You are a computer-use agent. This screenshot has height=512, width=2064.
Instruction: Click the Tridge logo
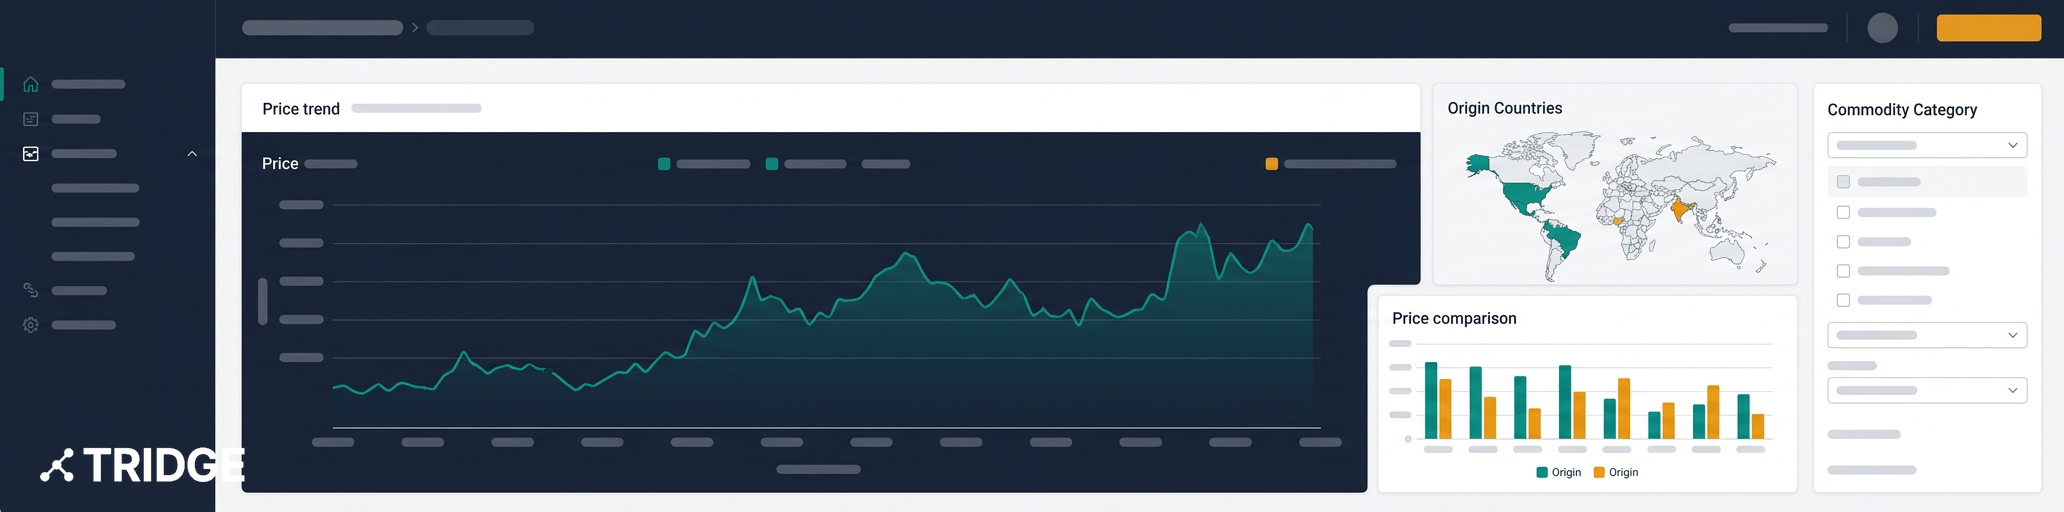click(x=142, y=465)
